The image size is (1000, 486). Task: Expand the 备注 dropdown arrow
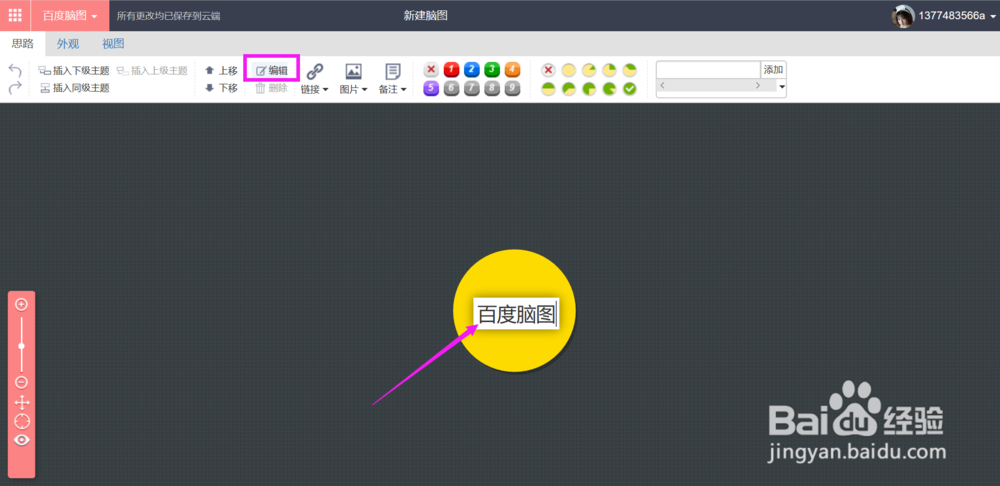(x=404, y=90)
